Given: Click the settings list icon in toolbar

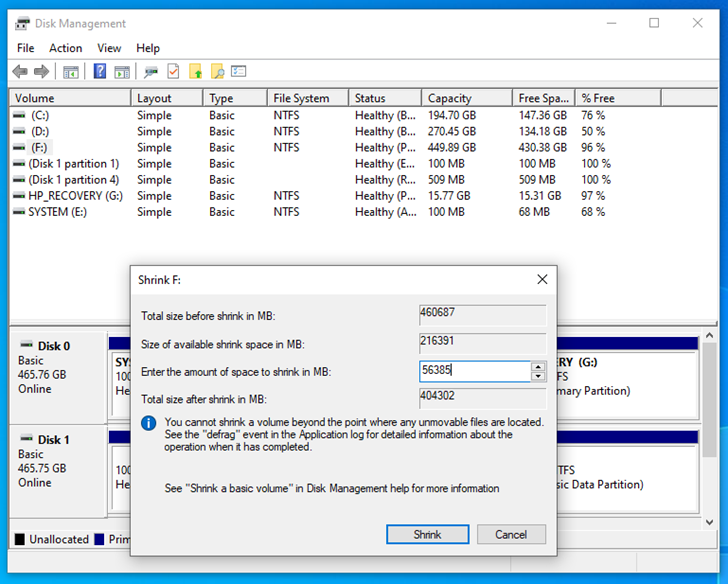Looking at the screenshot, I should pos(239,71).
